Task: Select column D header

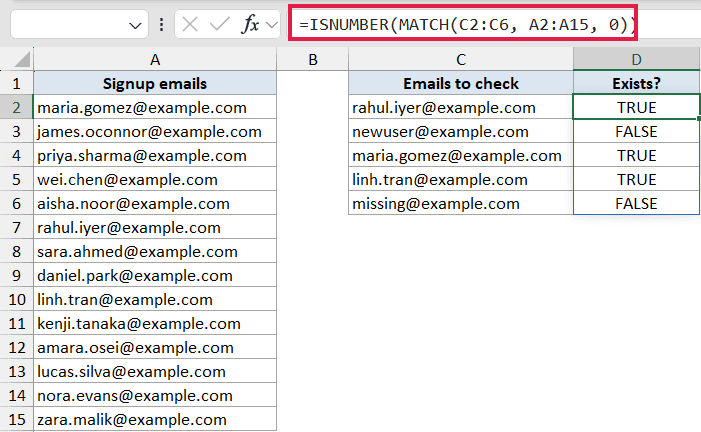Action: click(x=636, y=59)
